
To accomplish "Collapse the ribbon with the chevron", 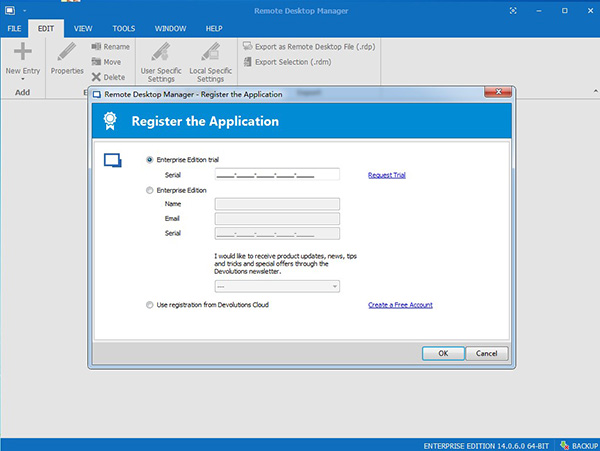I will tap(596, 91).
